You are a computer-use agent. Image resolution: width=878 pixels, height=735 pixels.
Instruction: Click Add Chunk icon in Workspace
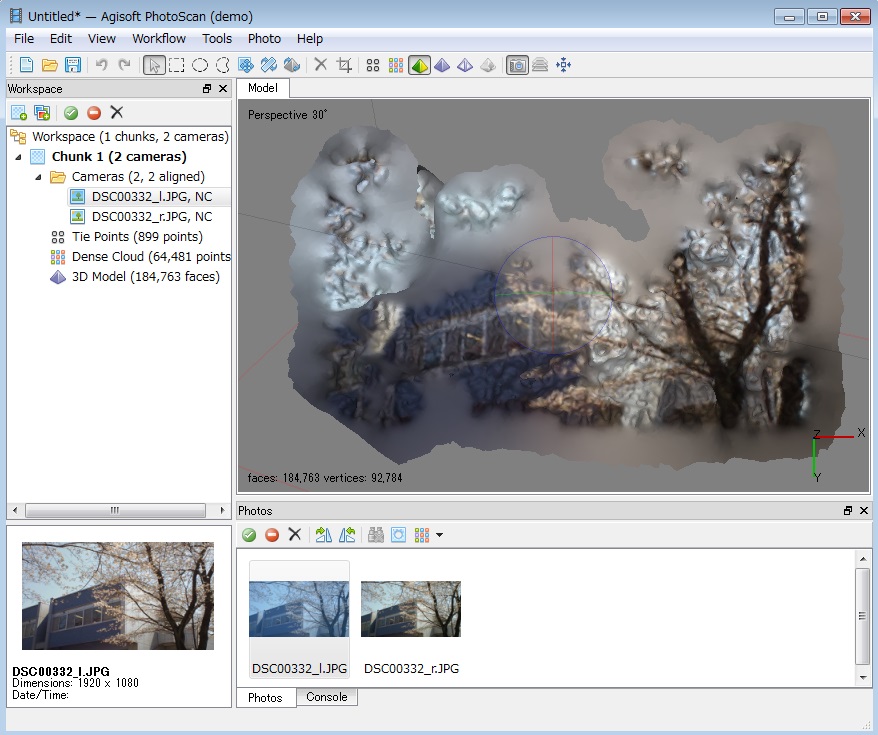[x=18, y=113]
